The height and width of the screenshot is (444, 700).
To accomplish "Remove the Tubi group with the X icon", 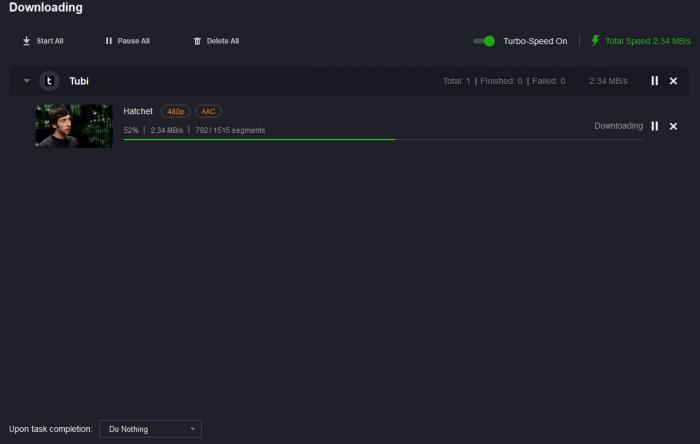I will 673,81.
